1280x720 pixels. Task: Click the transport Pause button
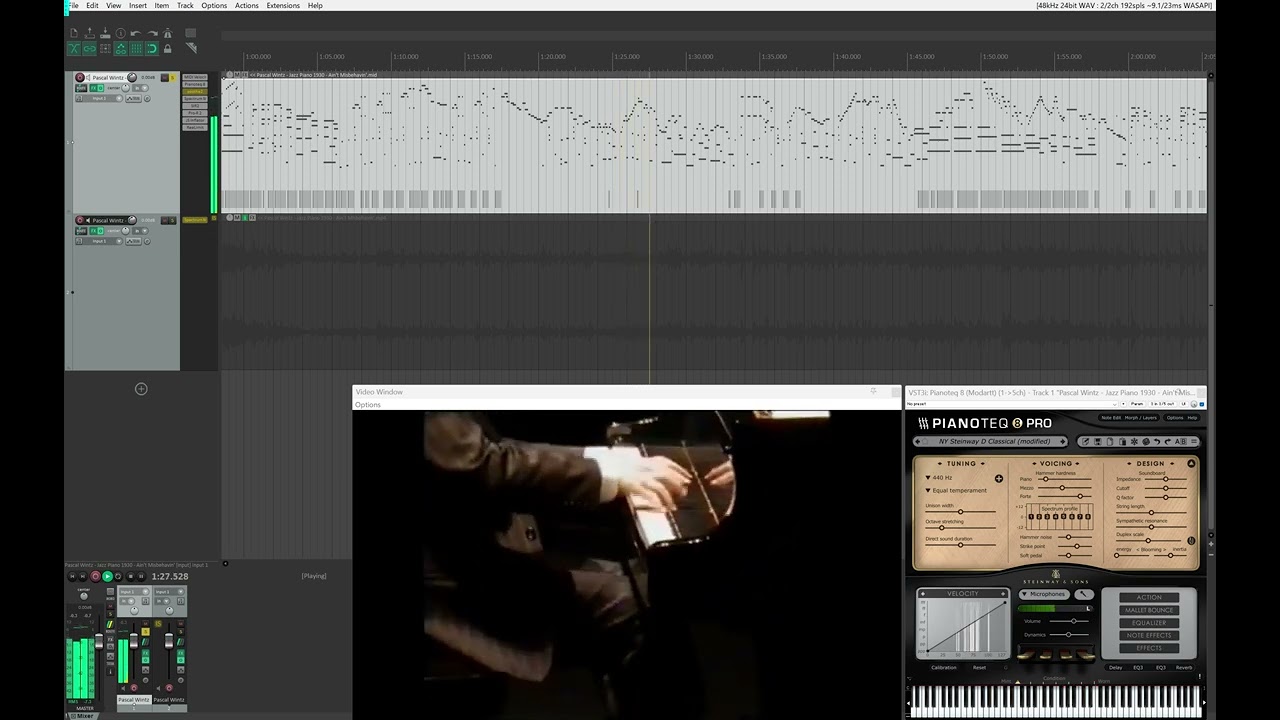141,576
